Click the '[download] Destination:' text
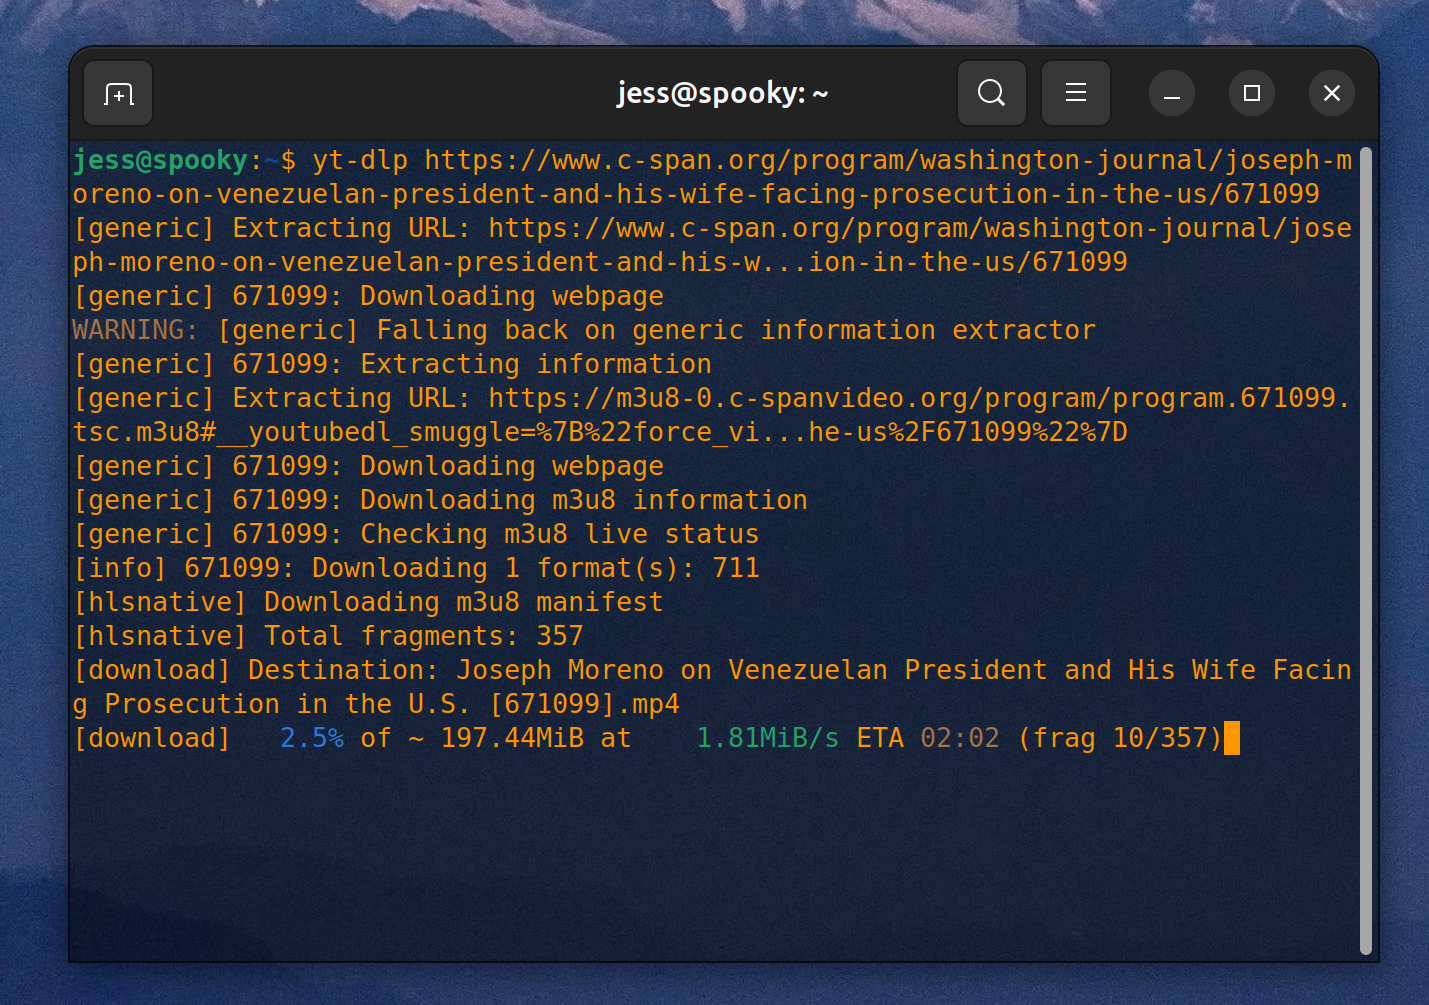Viewport: 1429px width, 1005px height. tap(256, 670)
